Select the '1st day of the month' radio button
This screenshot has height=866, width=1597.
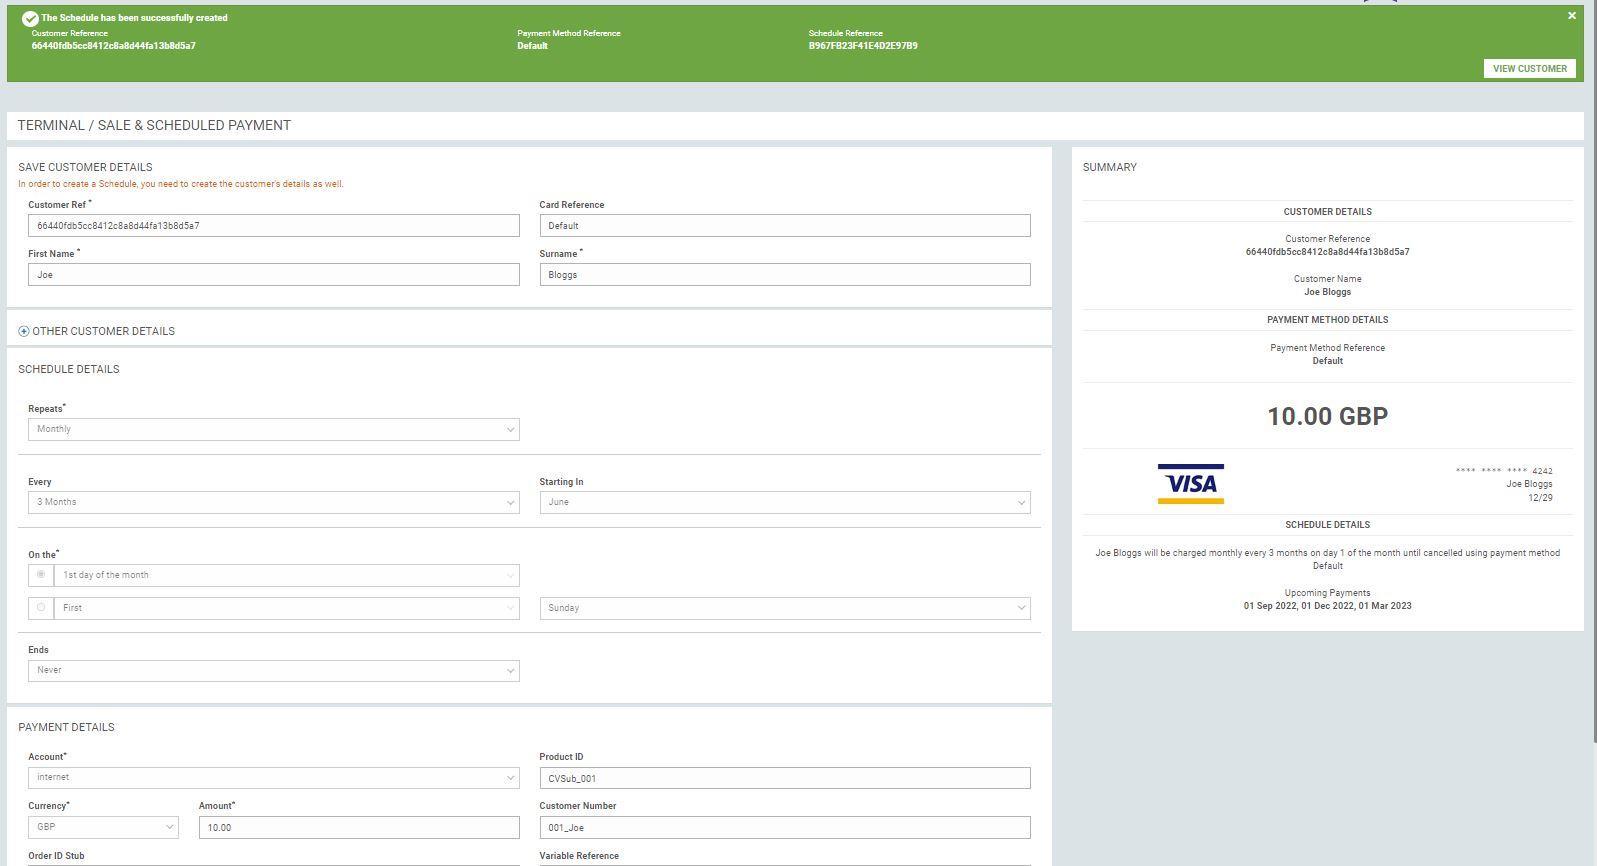41,575
